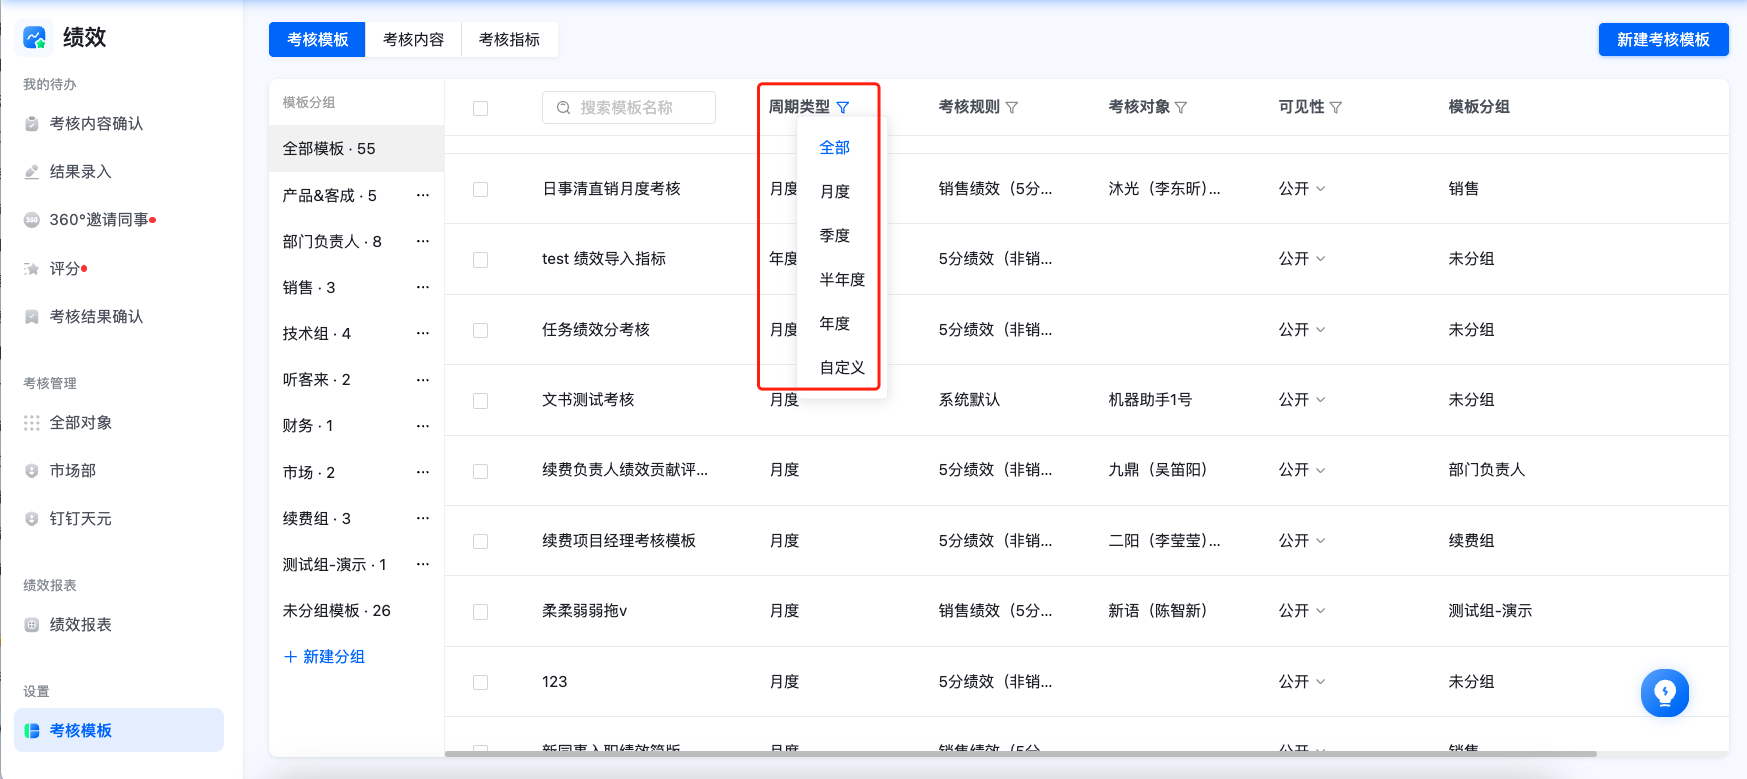Toggle the select-all checkbox in table header
Screen dimensions: 1747x779
pyautogui.click(x=480, y=108)
